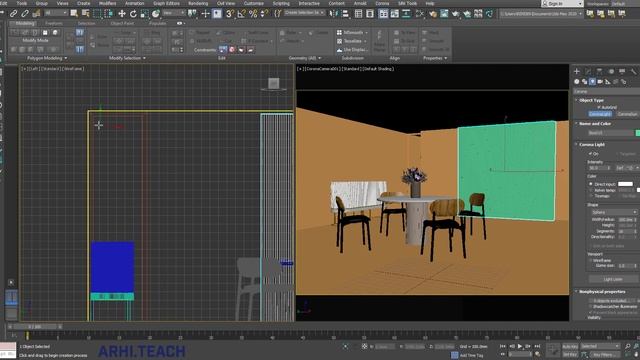This screenshot has height=360, width=640.
Task: Open the Modifiers menu
Action: 108,3
